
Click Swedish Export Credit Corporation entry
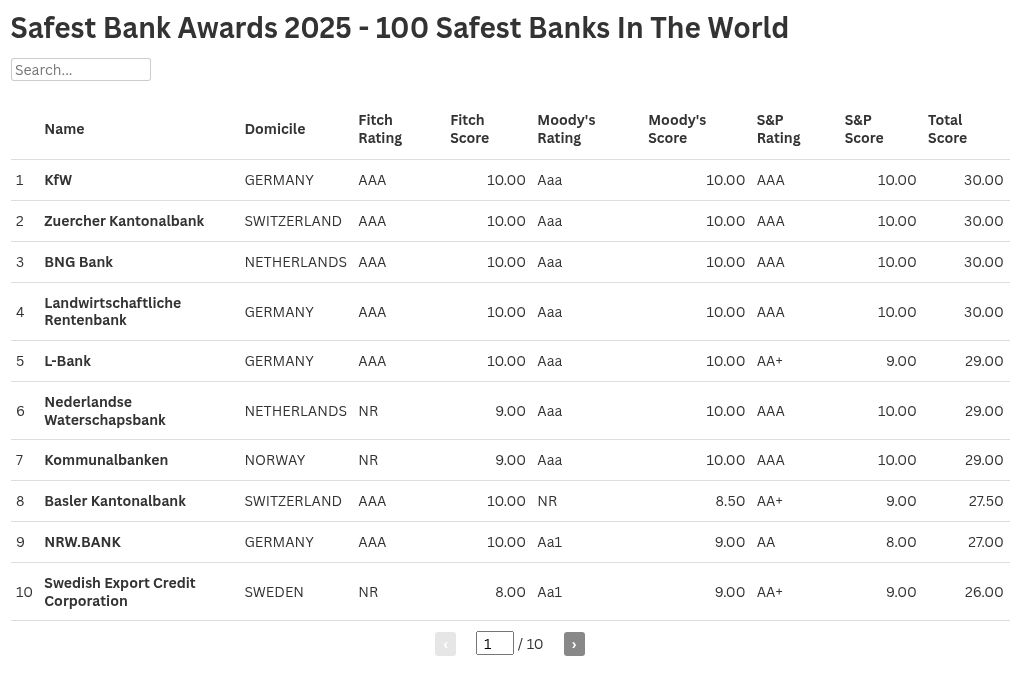coord(119,592)
